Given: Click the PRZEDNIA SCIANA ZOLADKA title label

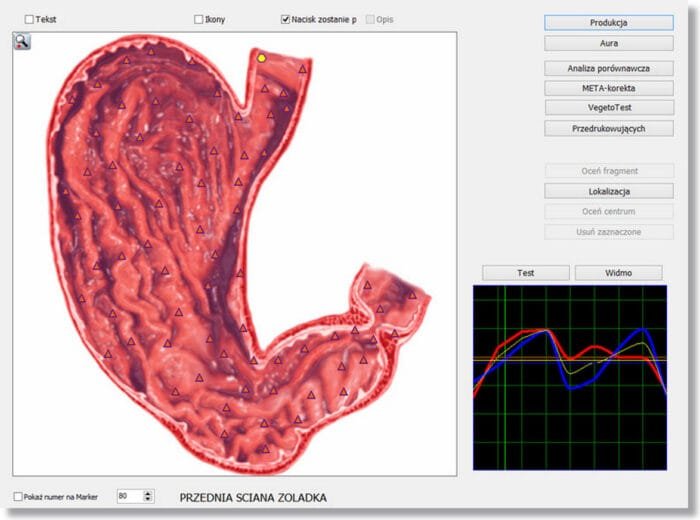Looking at the screenshot, I should click(x=252, y=497).
